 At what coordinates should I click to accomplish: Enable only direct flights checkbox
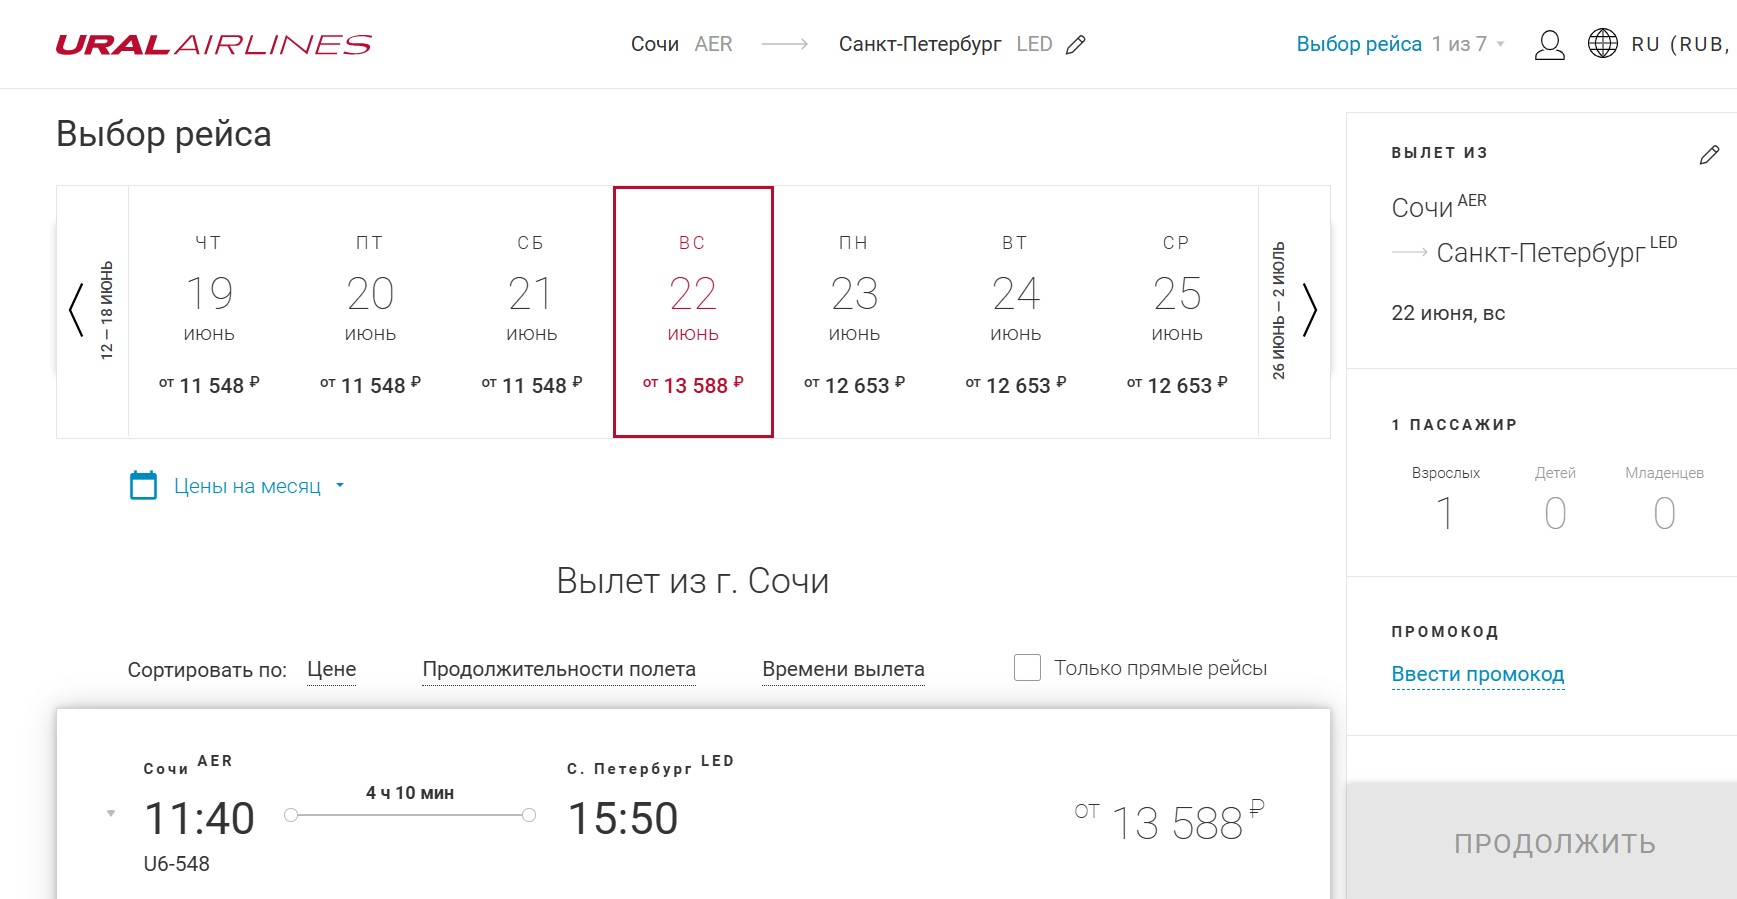(1027, 668)
